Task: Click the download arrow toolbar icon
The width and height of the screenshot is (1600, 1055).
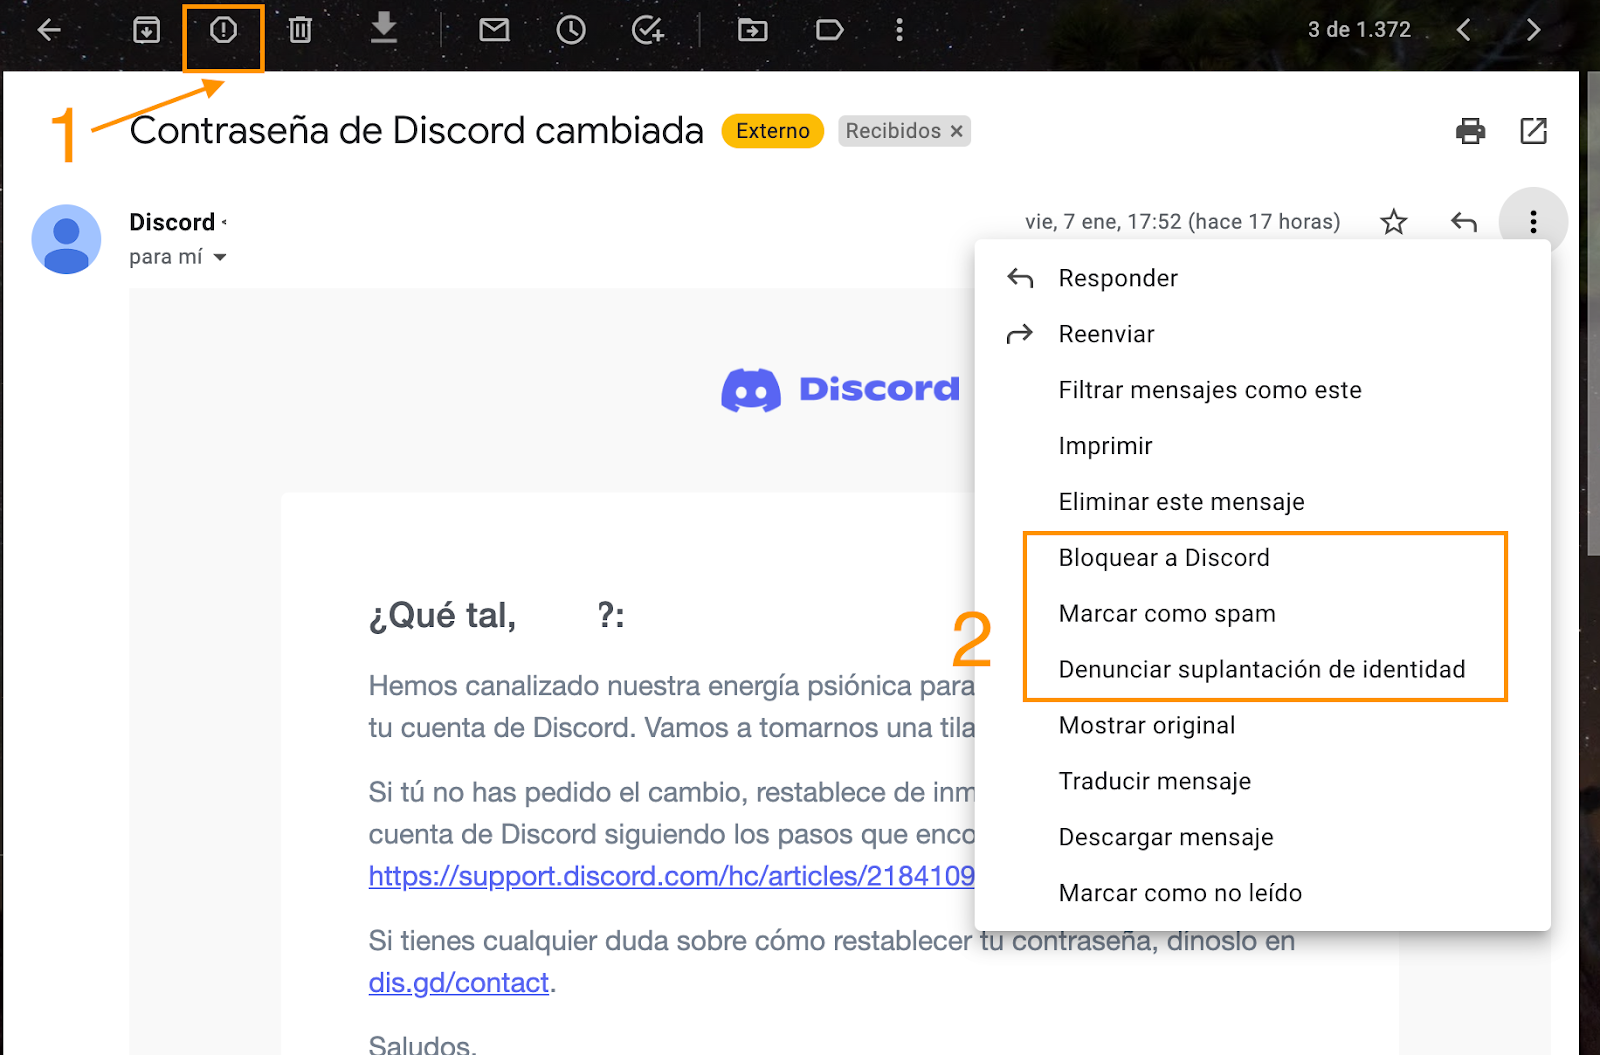Action: 384,28
